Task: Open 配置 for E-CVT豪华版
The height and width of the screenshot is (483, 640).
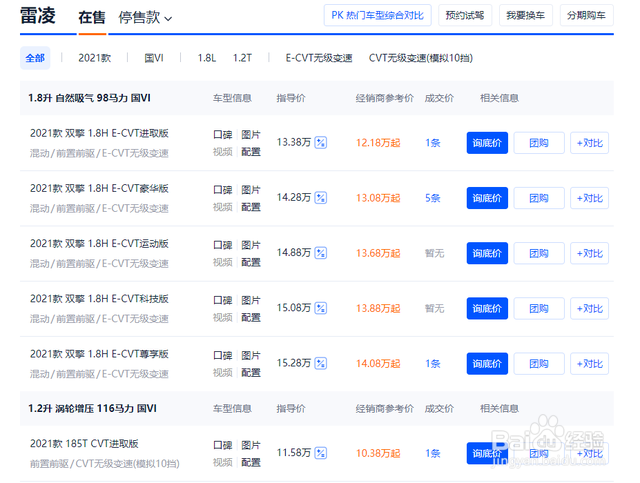Action: point(251,207)
